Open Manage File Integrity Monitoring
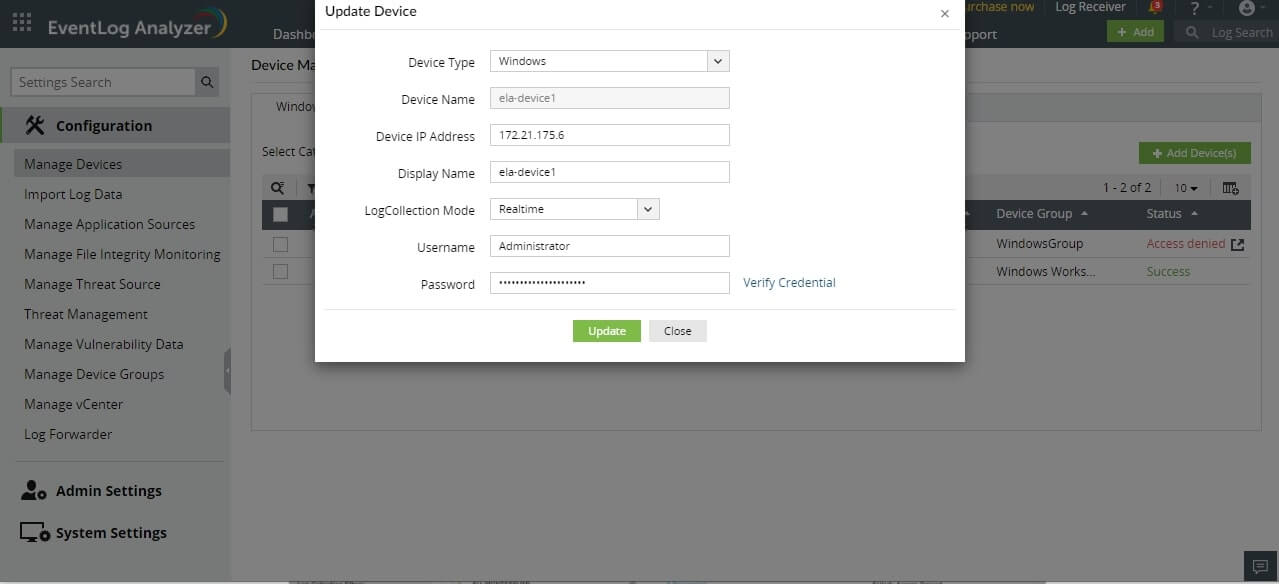The width and height of the screenshot is (1279, 584). click(x=122, y=254)
